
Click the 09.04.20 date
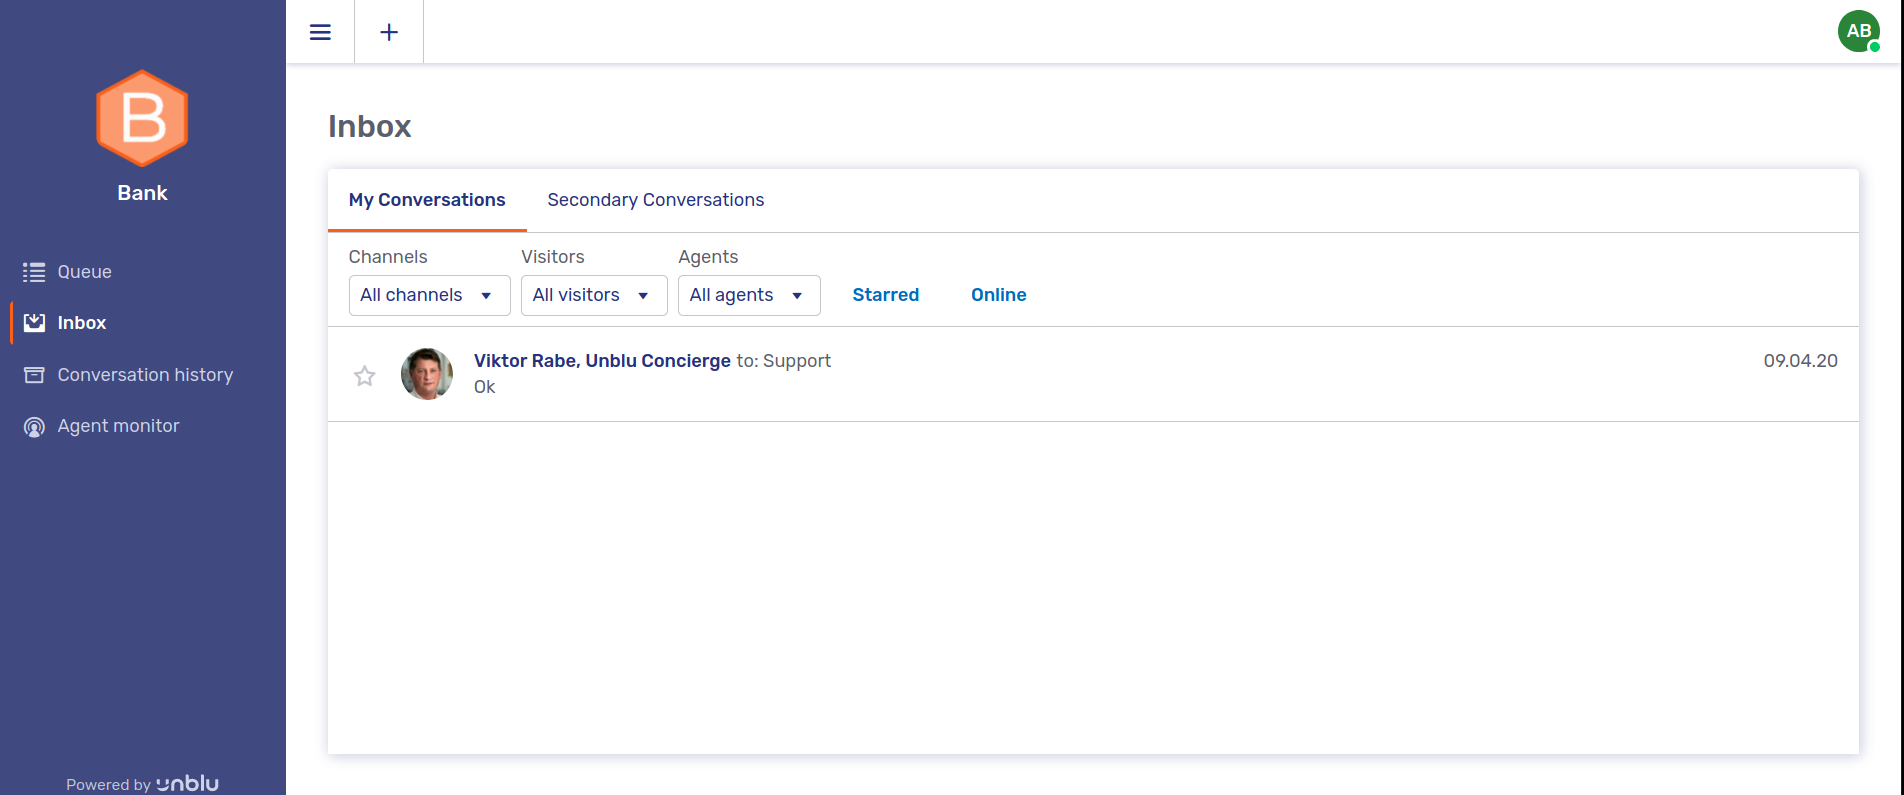coord(1800,361)
